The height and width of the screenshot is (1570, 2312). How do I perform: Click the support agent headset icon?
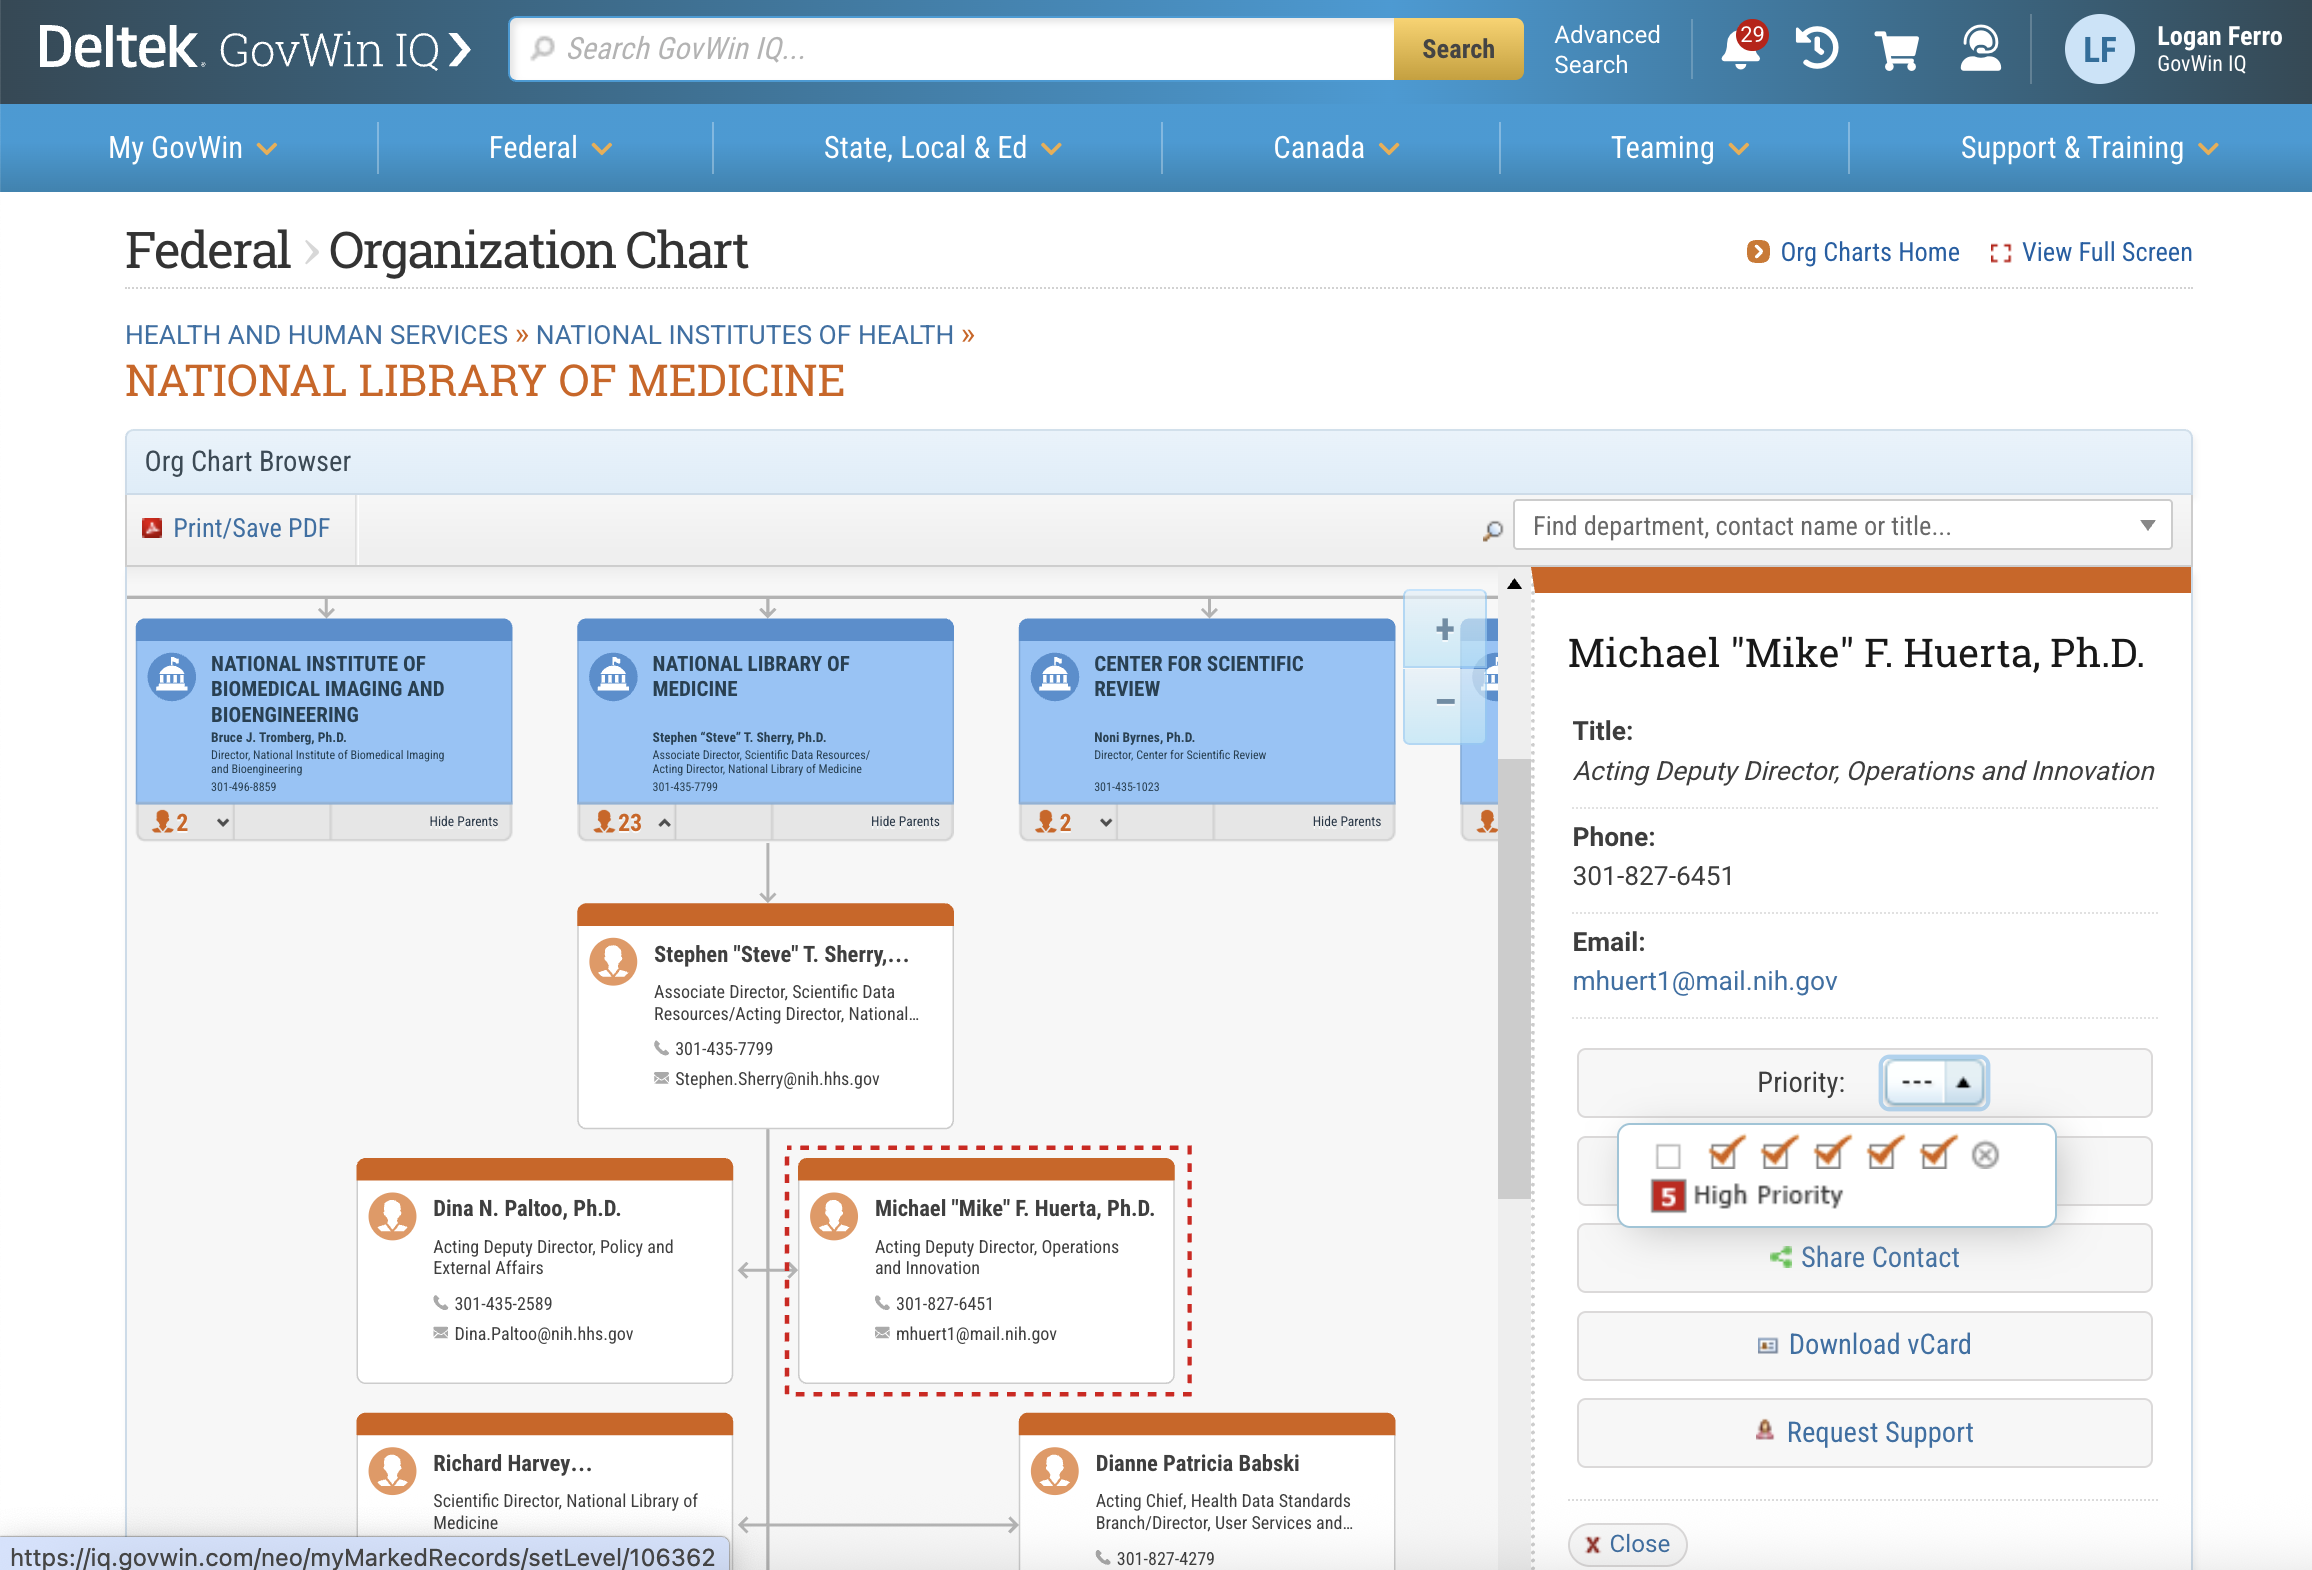1980,48
